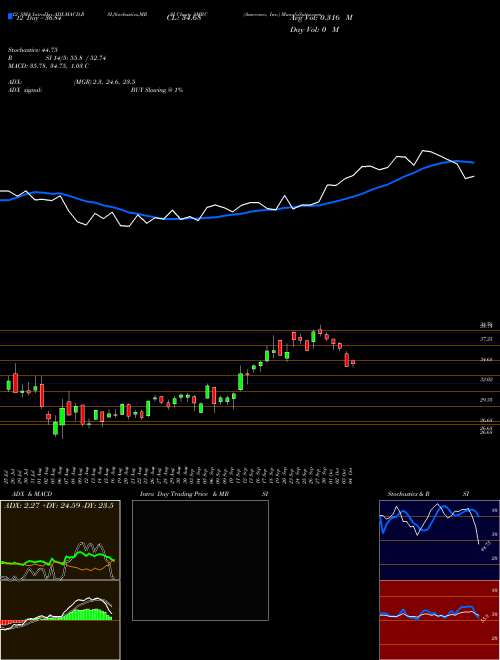The height and width of the screenshot is (660, 500).
Task: Click the blue moving average line
Action: pos(236,213)
